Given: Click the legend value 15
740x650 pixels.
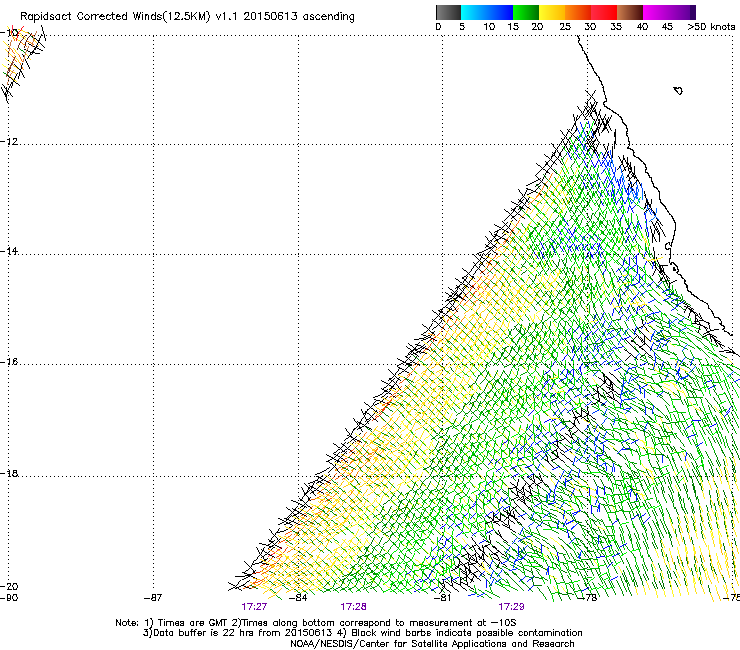Looking at the screenshot, I should [513, 27].
